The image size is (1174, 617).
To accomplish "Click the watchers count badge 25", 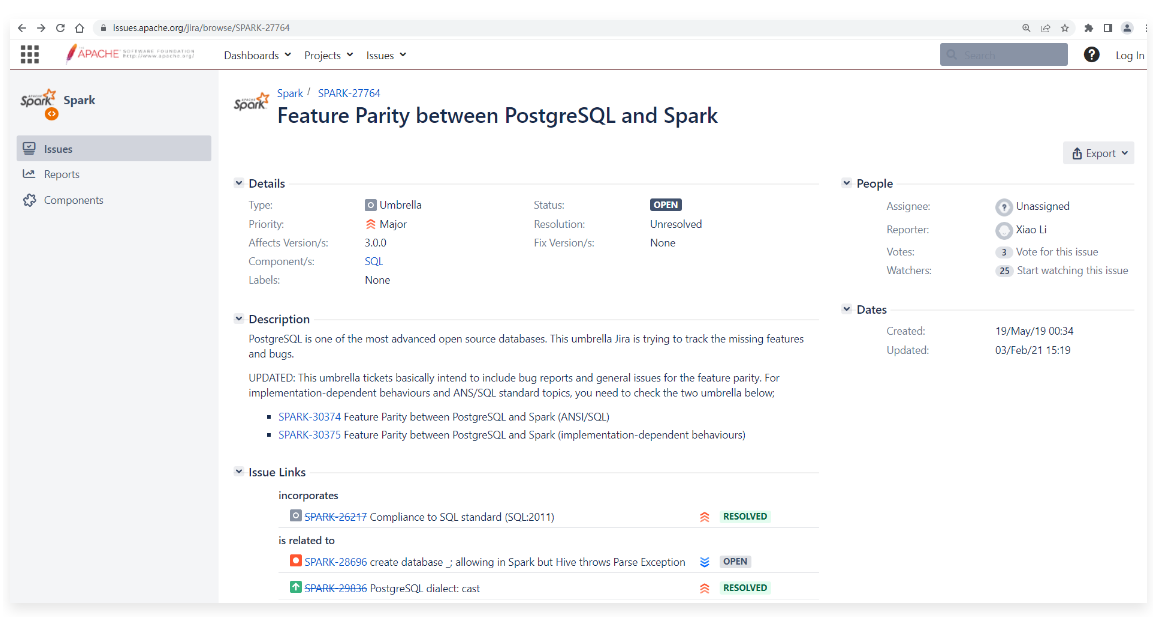I will (x=1004, y=271).
